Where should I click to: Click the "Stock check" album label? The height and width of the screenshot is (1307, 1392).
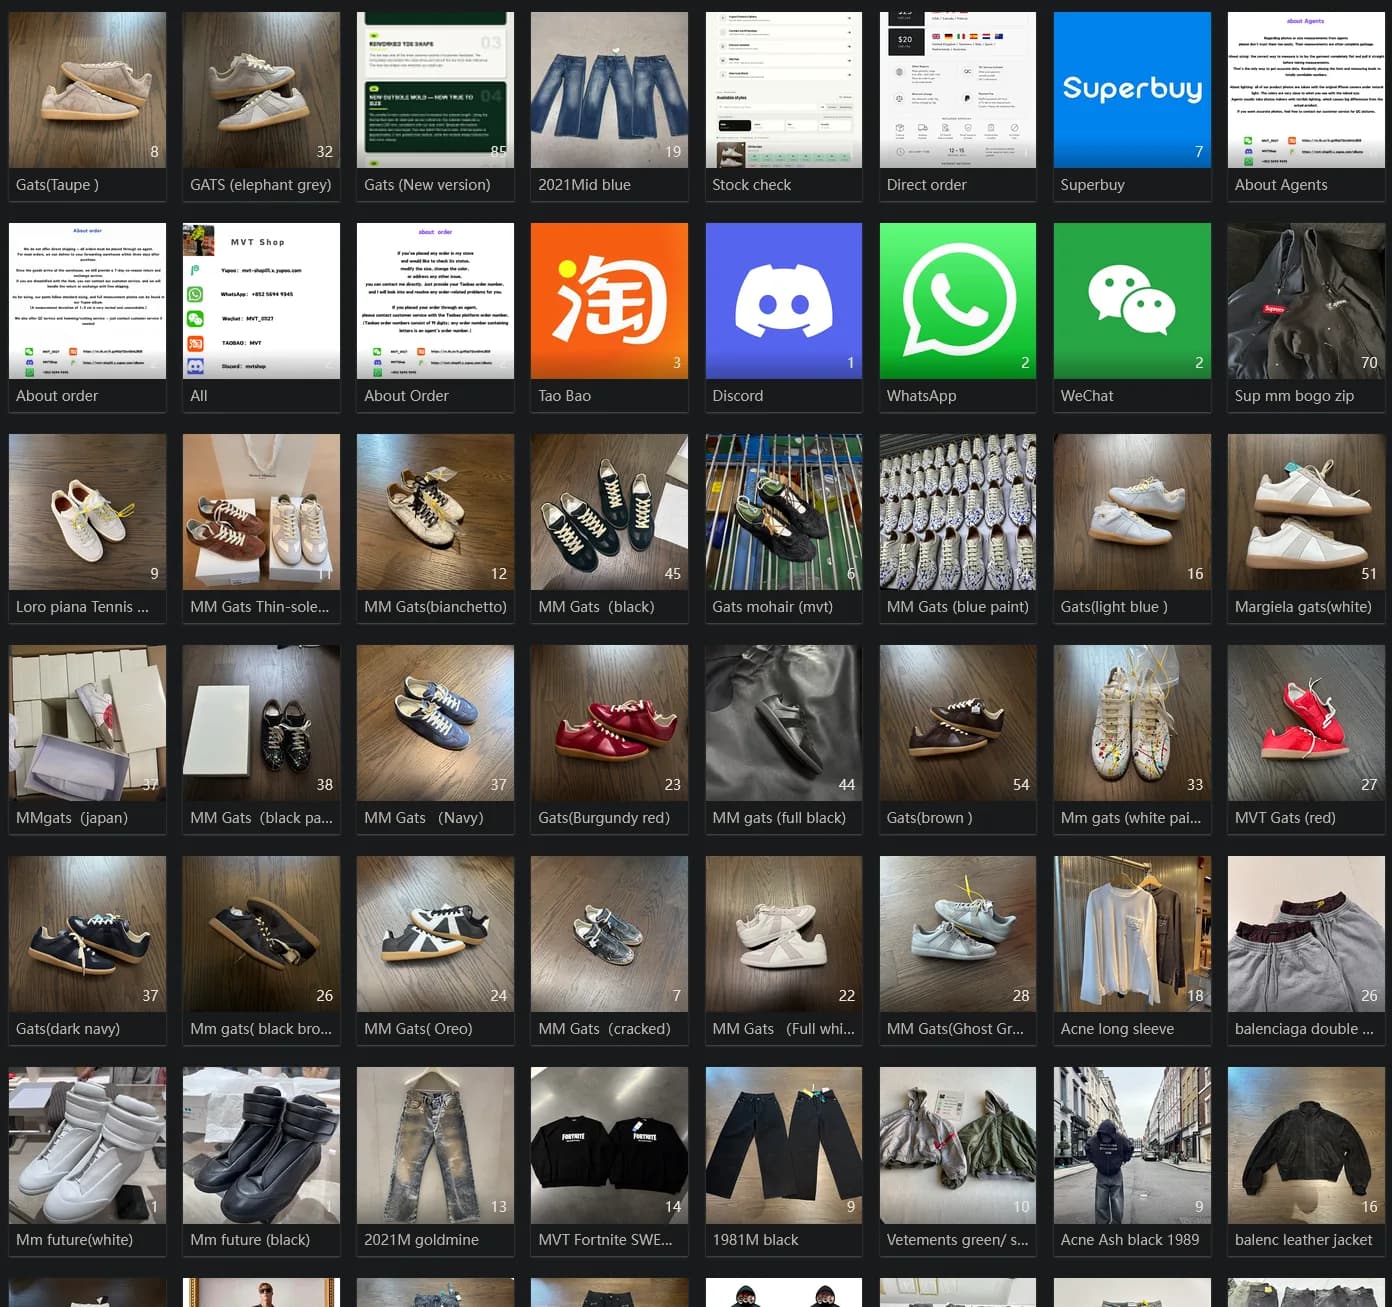click(x=751, y=185)
